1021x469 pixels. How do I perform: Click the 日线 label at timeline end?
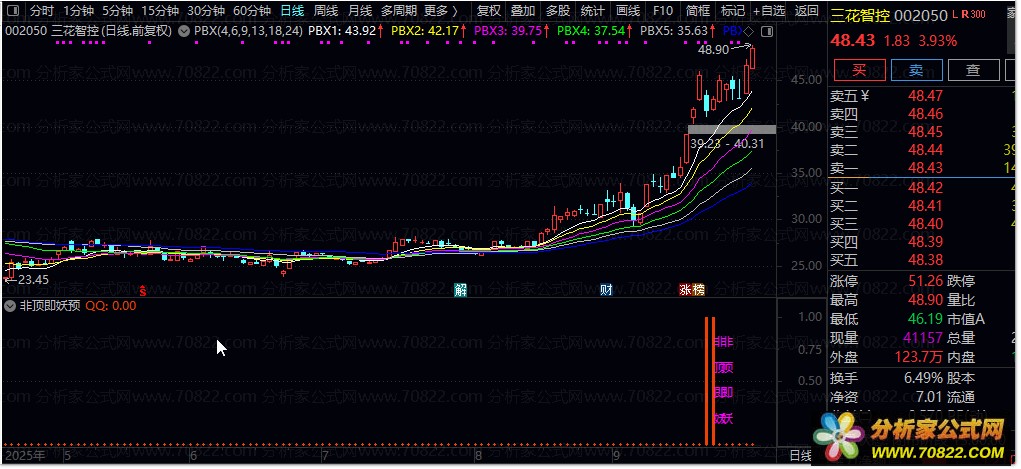coord(801,455)
